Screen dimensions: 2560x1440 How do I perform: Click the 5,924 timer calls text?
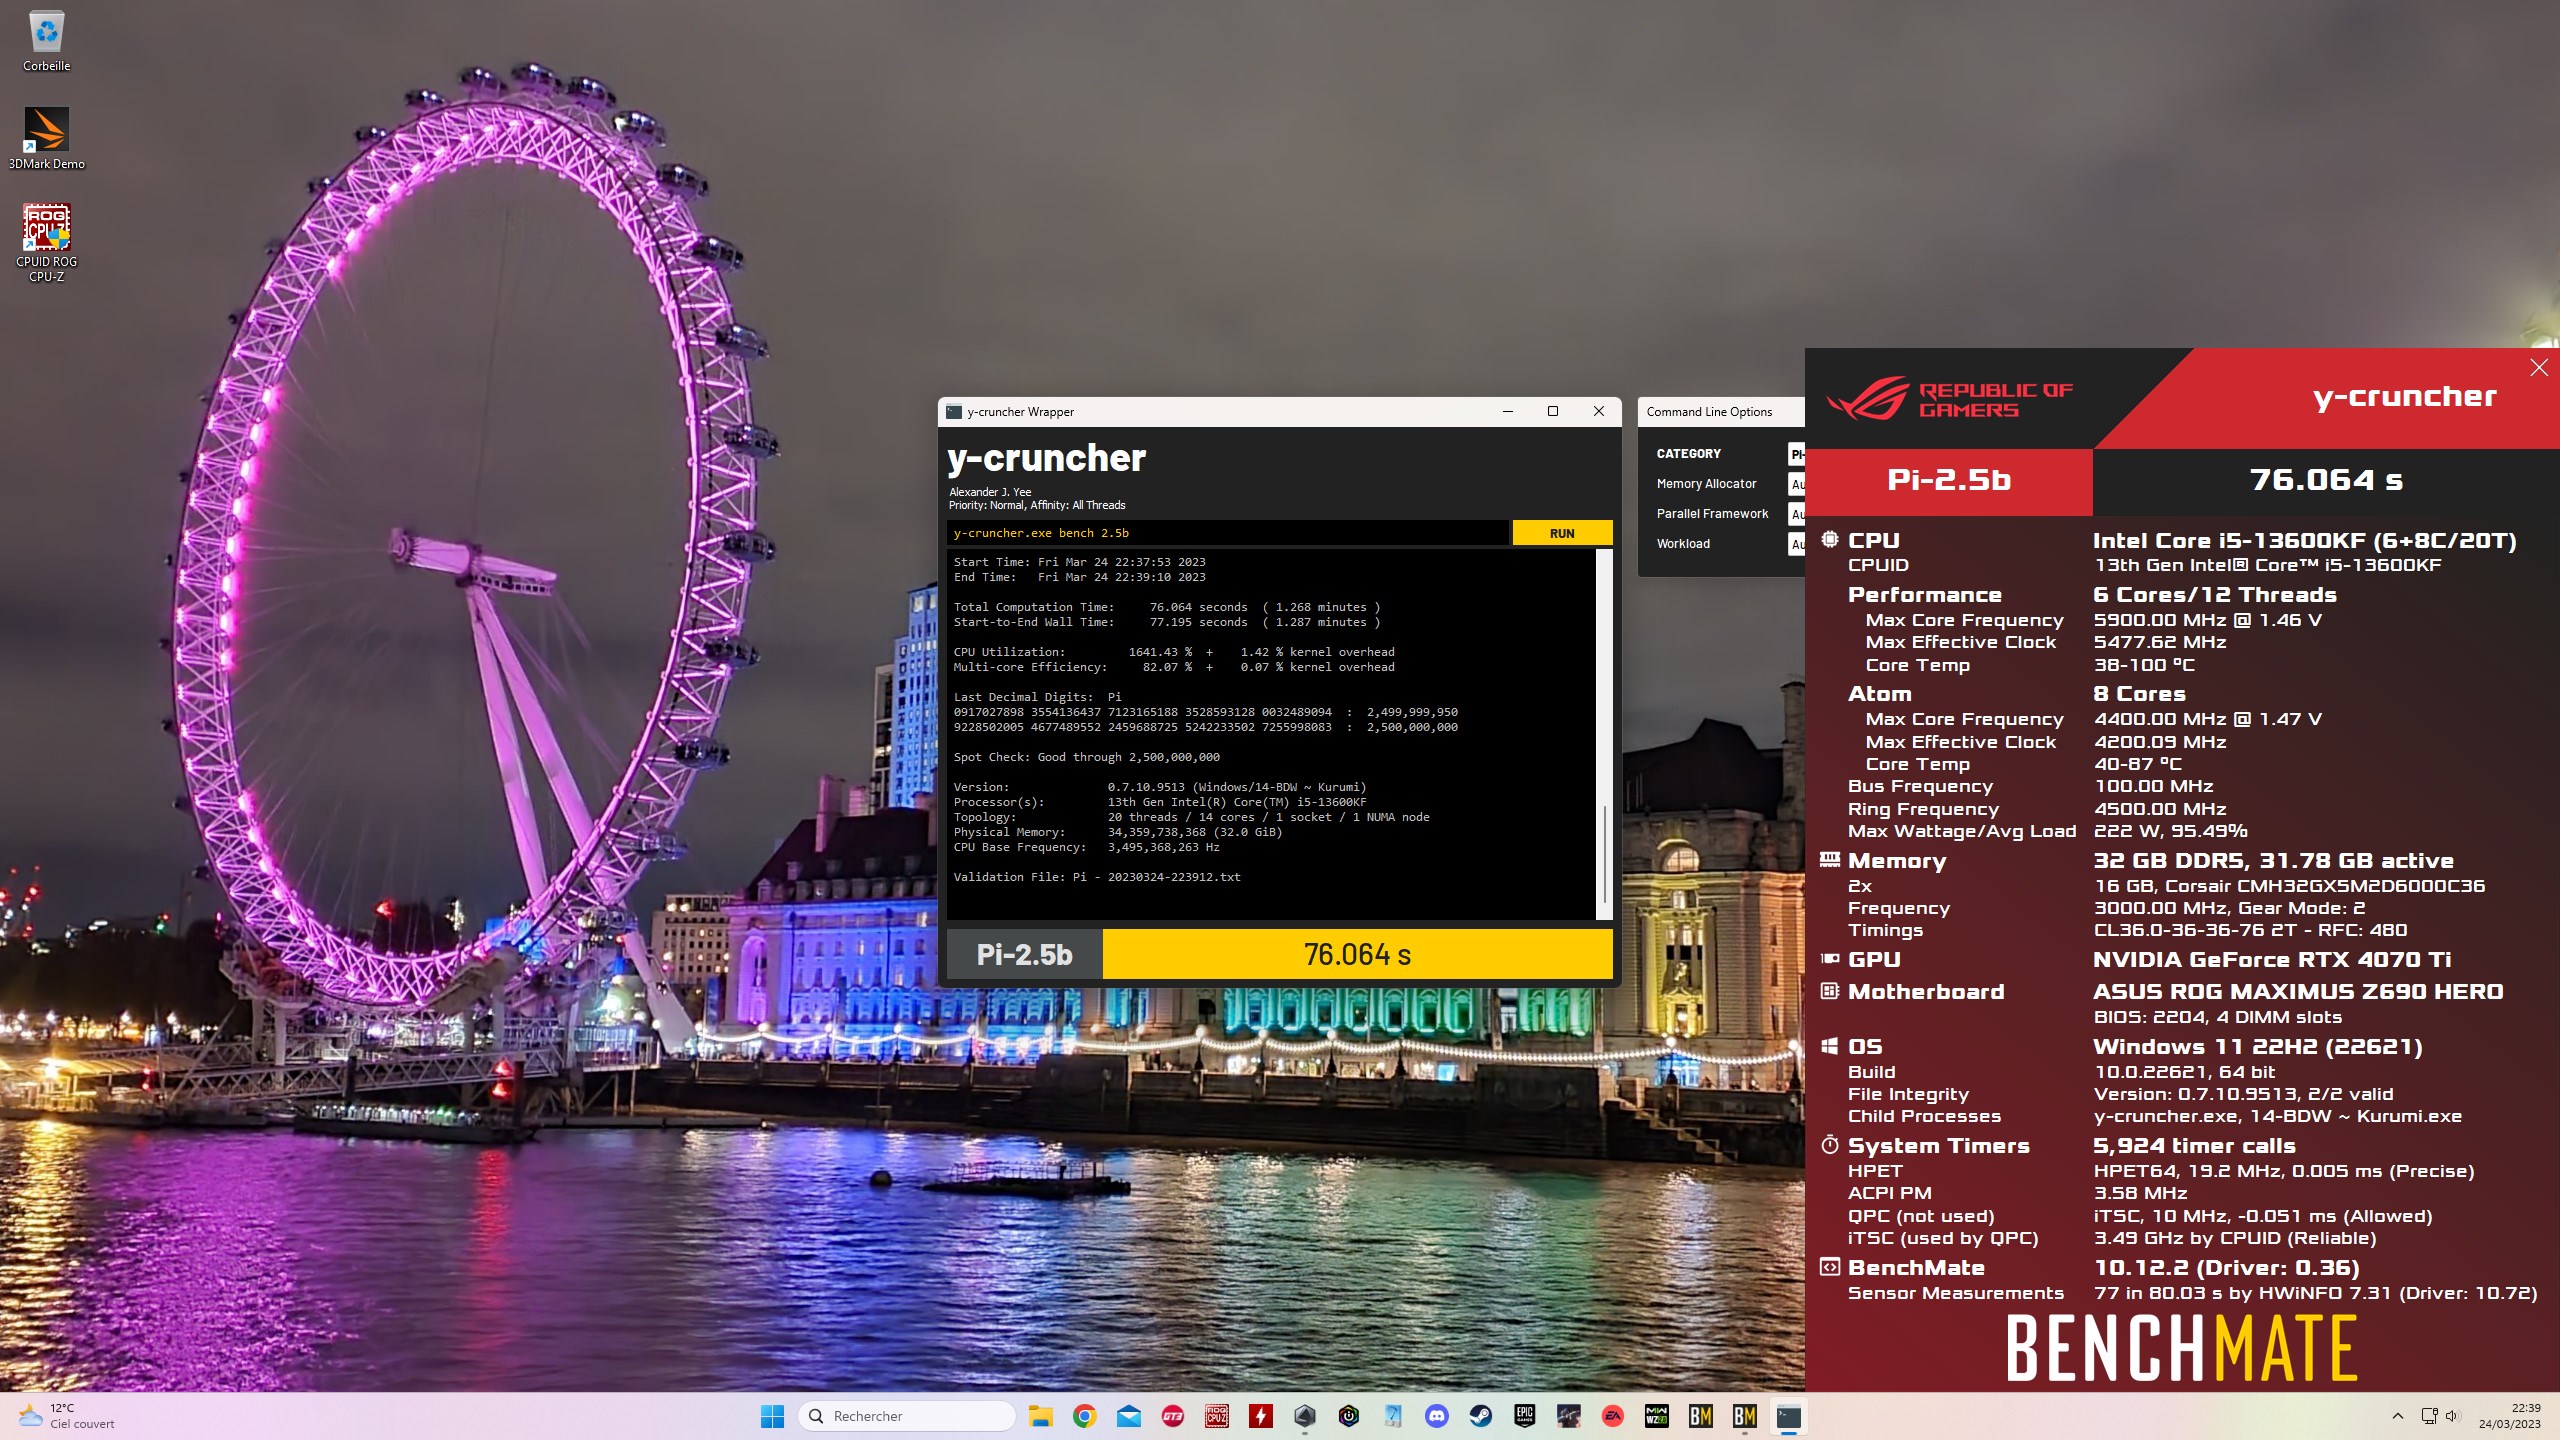(x=2193, y=1145)
